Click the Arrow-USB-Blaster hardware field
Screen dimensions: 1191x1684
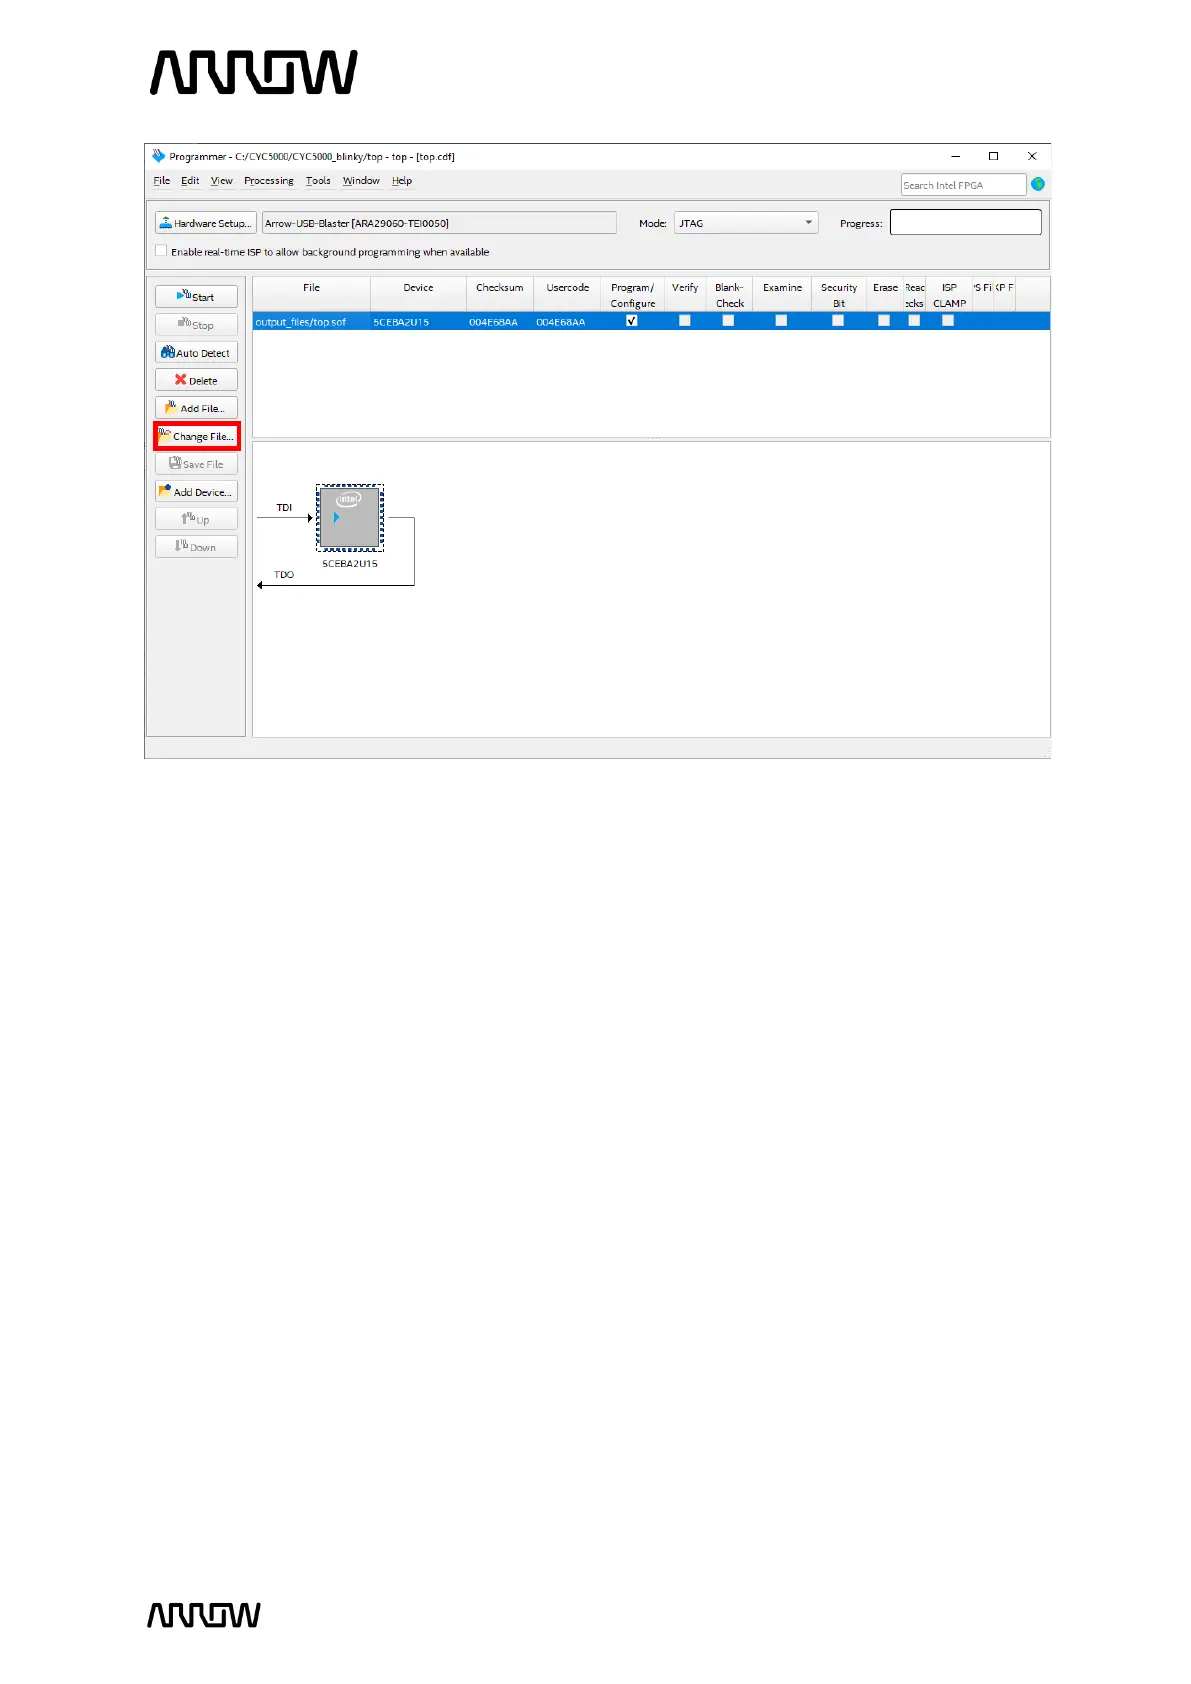(x=439, y=223)
